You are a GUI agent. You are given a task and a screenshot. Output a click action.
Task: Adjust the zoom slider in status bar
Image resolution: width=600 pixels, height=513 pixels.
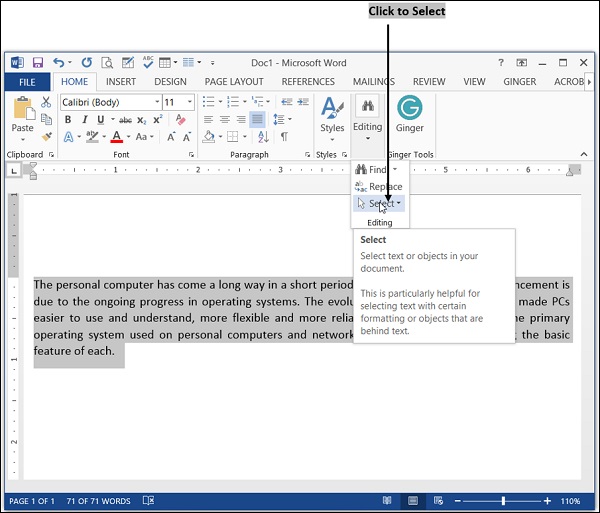coord(503,500)
